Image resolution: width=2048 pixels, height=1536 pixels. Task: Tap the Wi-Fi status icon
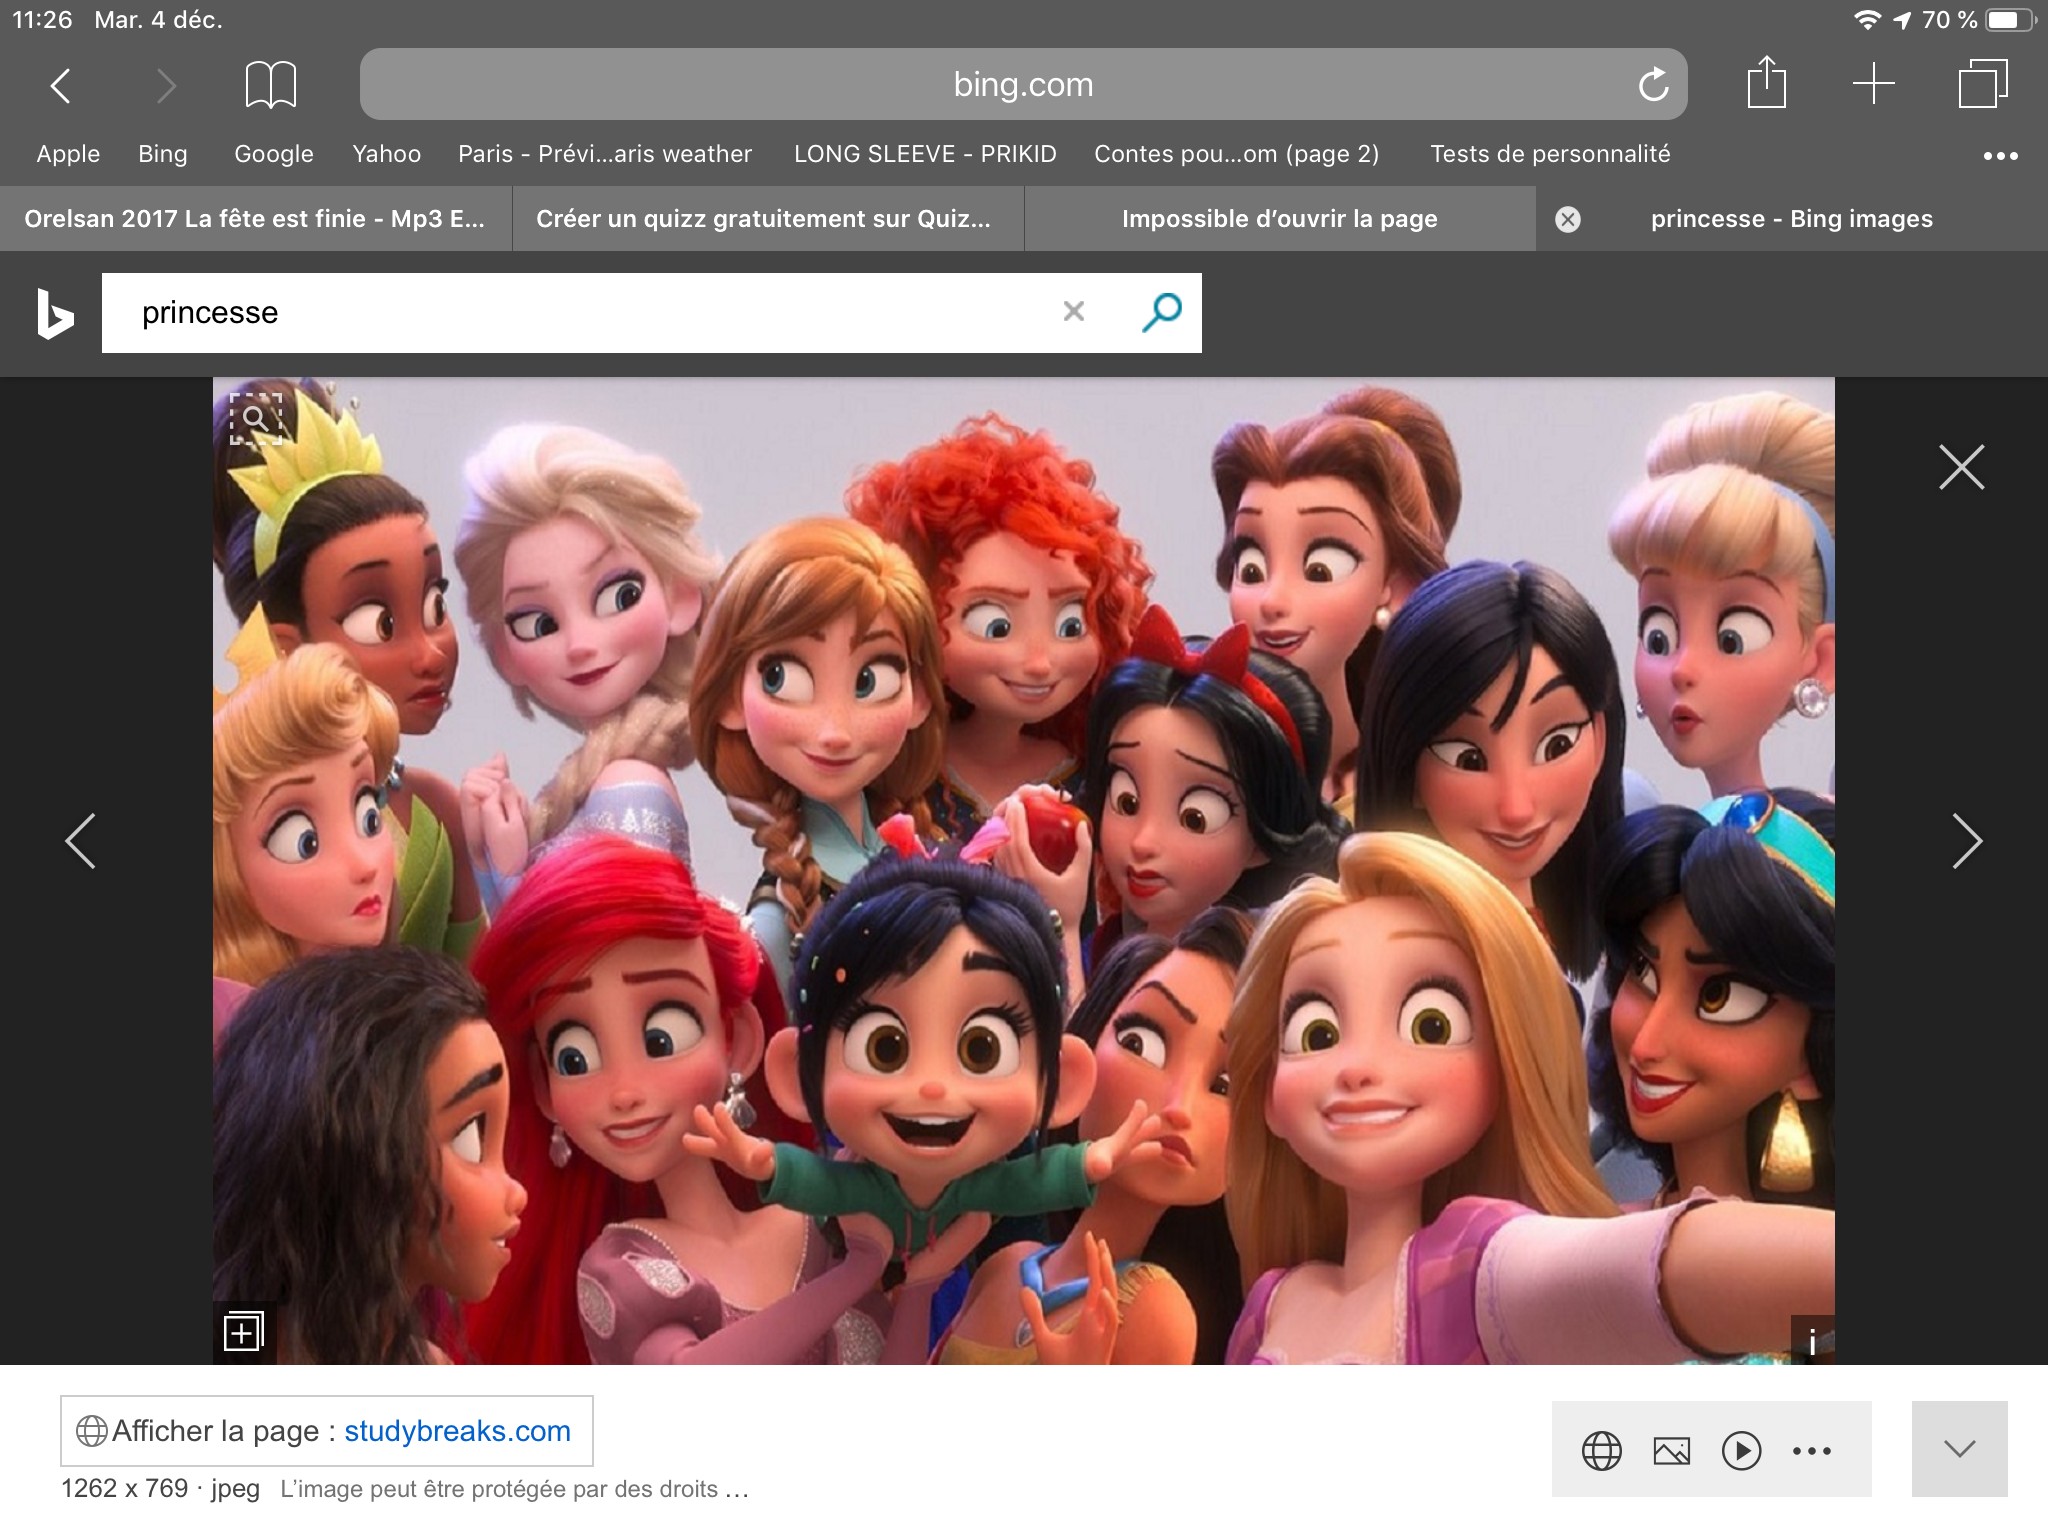pos(1866,20)
